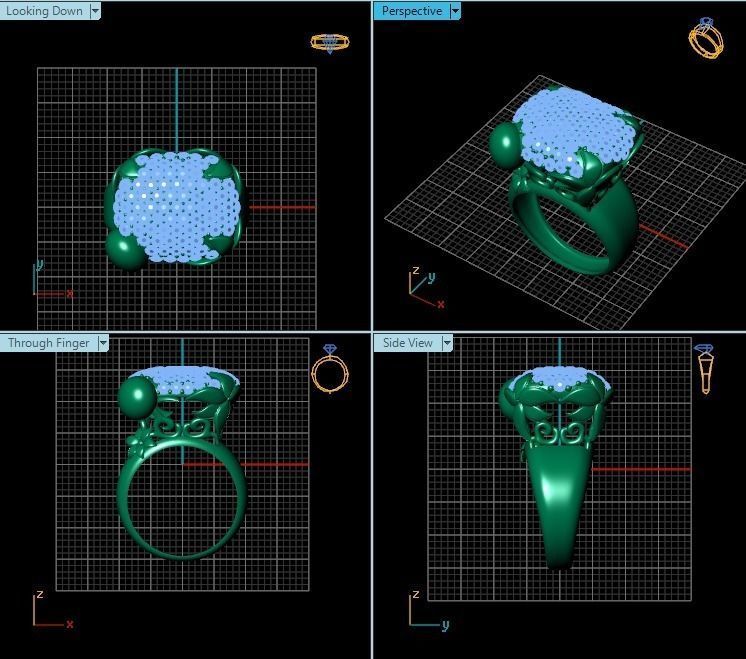Activate the Perspective viewport label

tap(412, 11)
